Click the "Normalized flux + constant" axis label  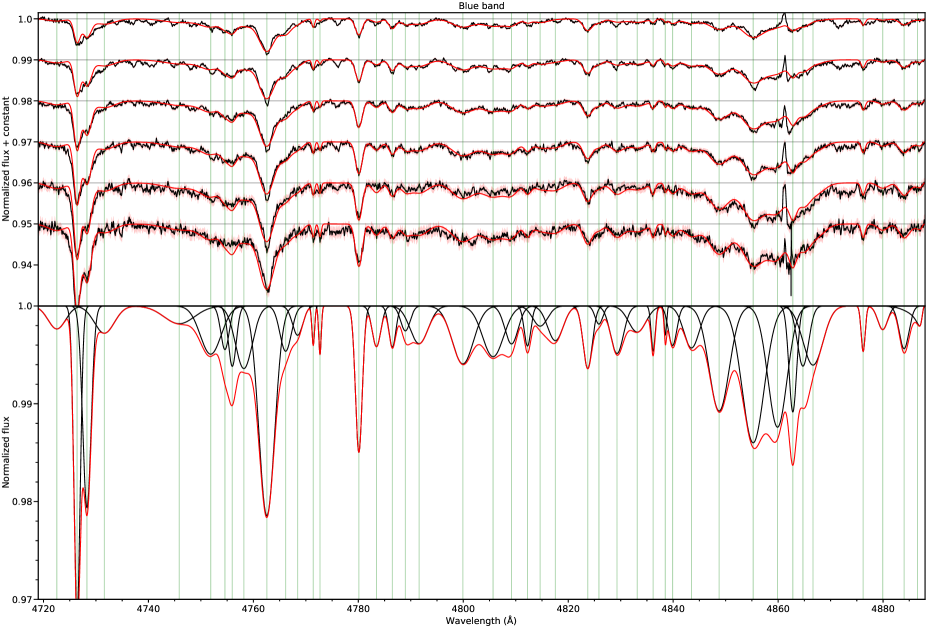[x=6, y=159]
